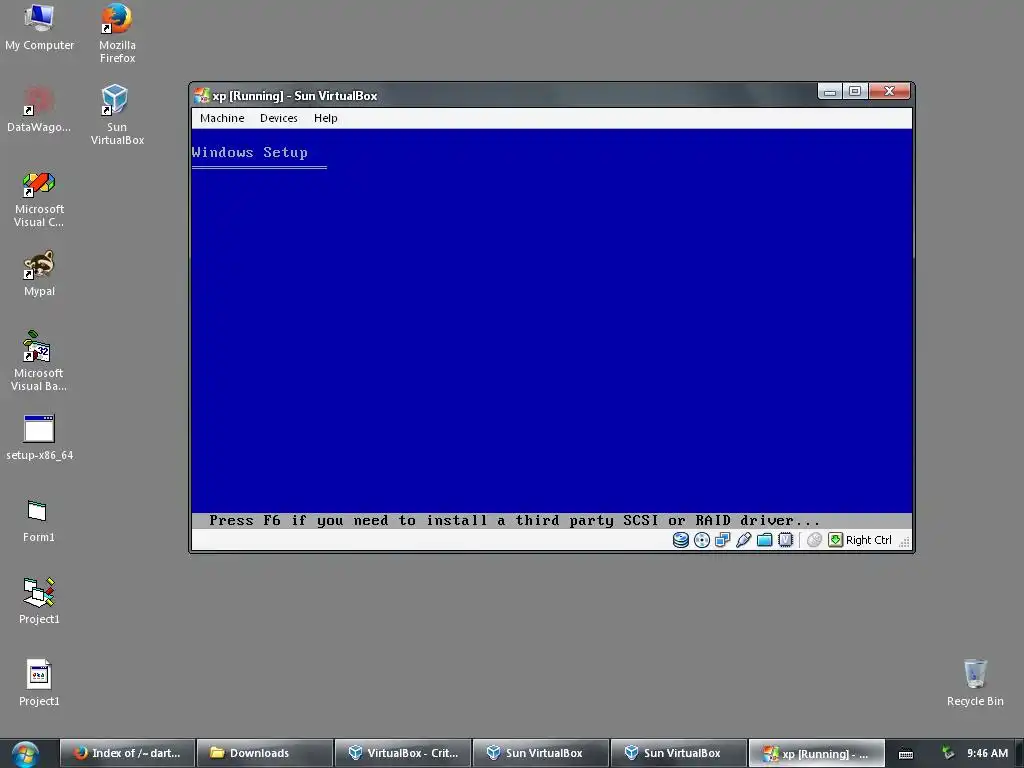Click inside the Windows Setup blue VM screen
The height and width of the screenshot is (768, 1024).
[552, 321]
